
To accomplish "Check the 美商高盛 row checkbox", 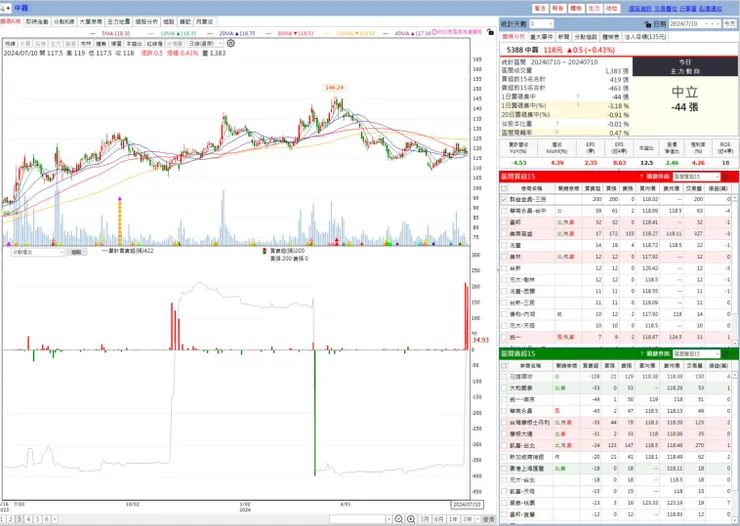I will pyautogui.click(x=504, y=234).
